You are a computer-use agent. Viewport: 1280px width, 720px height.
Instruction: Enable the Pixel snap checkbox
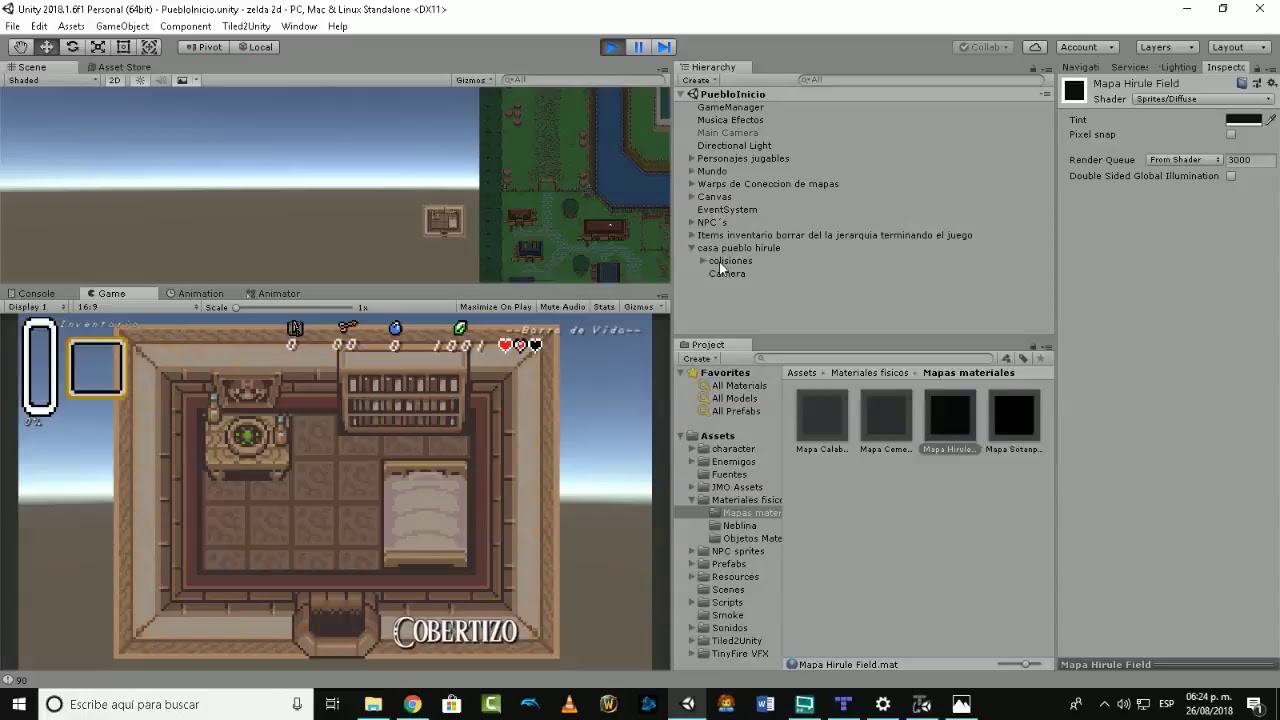click(x=1231, y=134)
